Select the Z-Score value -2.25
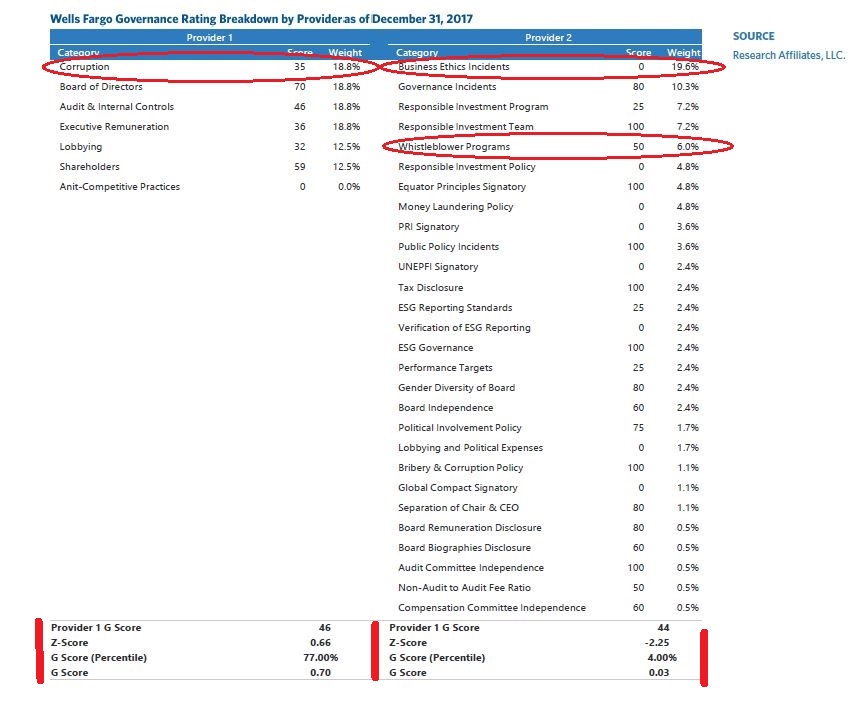861x701 pixels. click(x=657, y=643)
